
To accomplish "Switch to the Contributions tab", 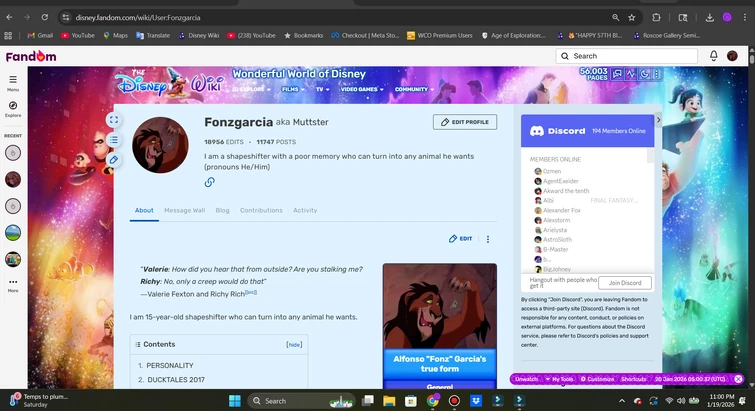I will (x=261, y=210).
